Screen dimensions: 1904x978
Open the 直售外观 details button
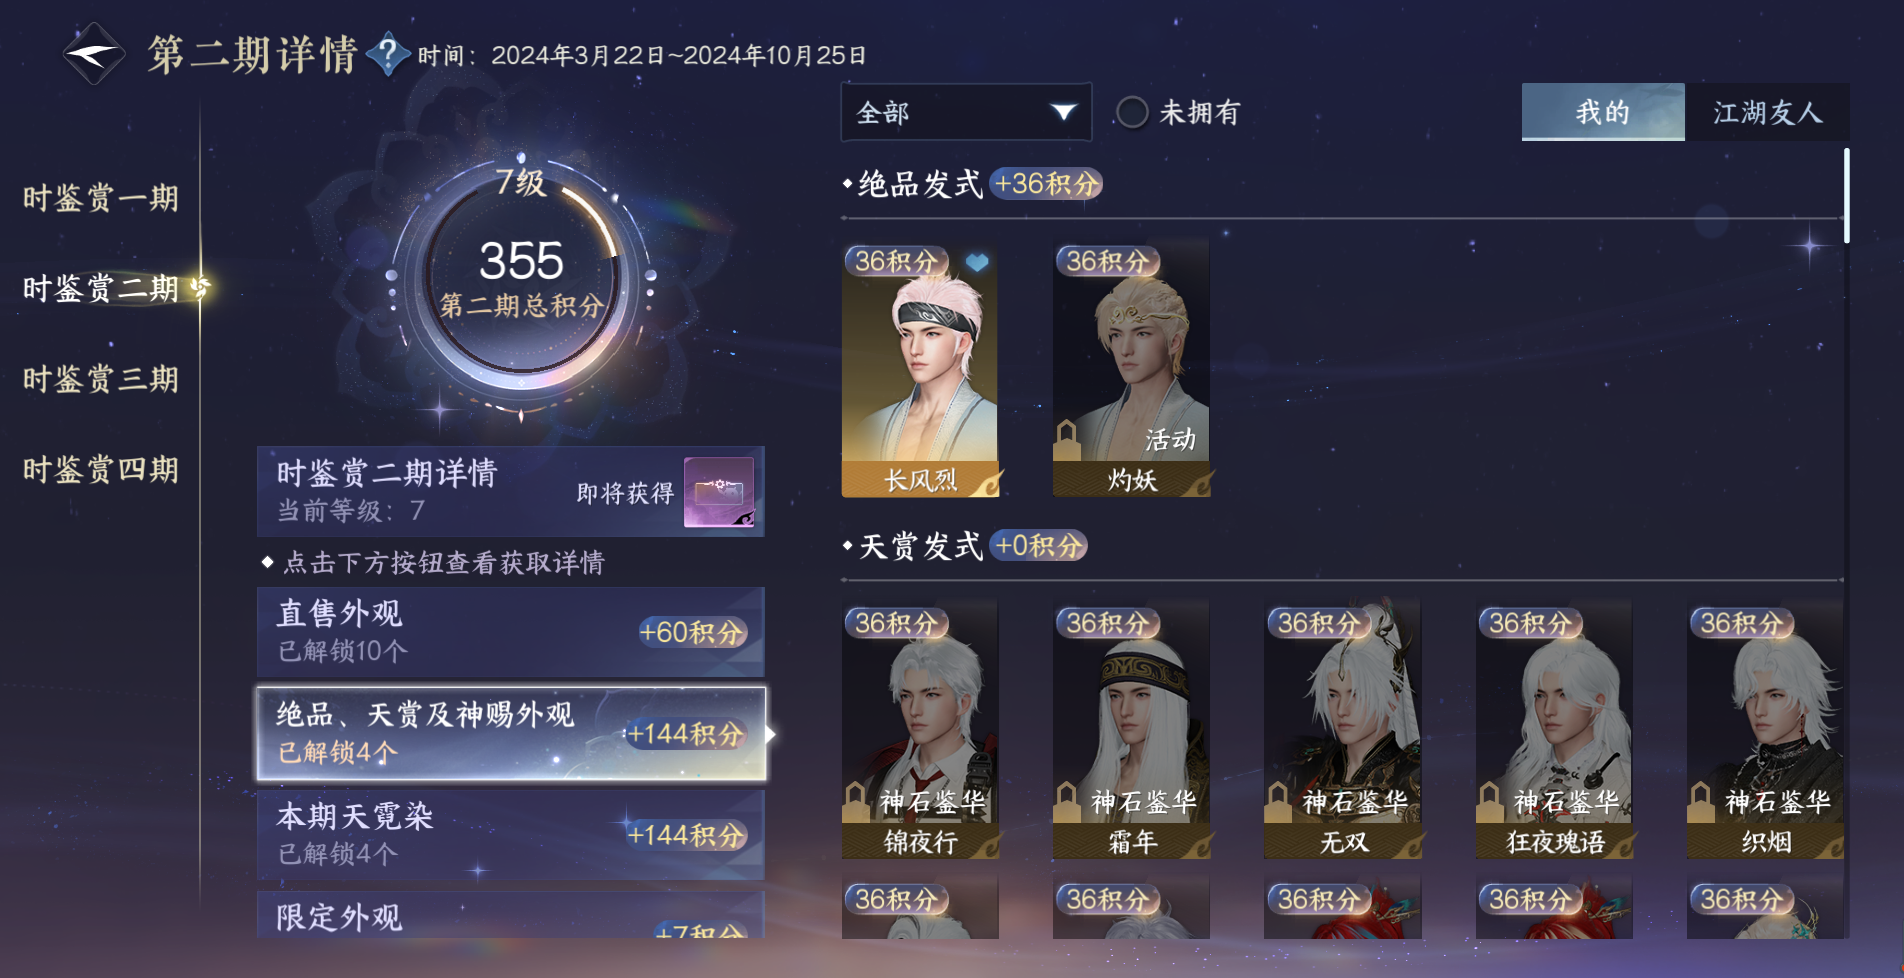[x=511, y=632]
